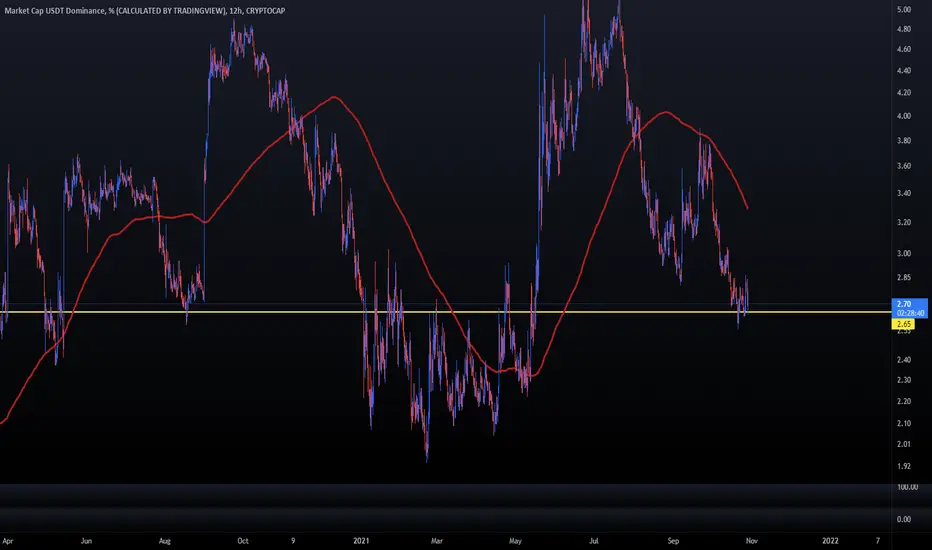Click the 4.20 price axis label
Screen dimensions: 932x550
(903, 93)
